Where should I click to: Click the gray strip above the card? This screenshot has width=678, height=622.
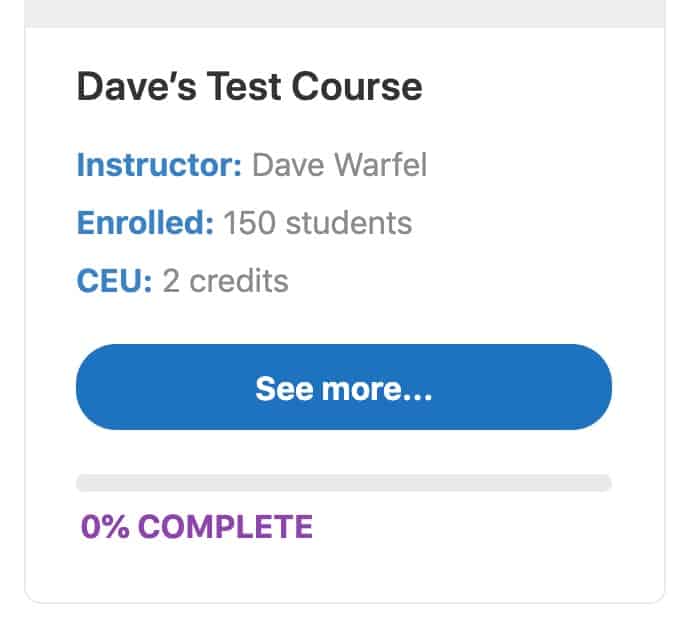[344, 13]
